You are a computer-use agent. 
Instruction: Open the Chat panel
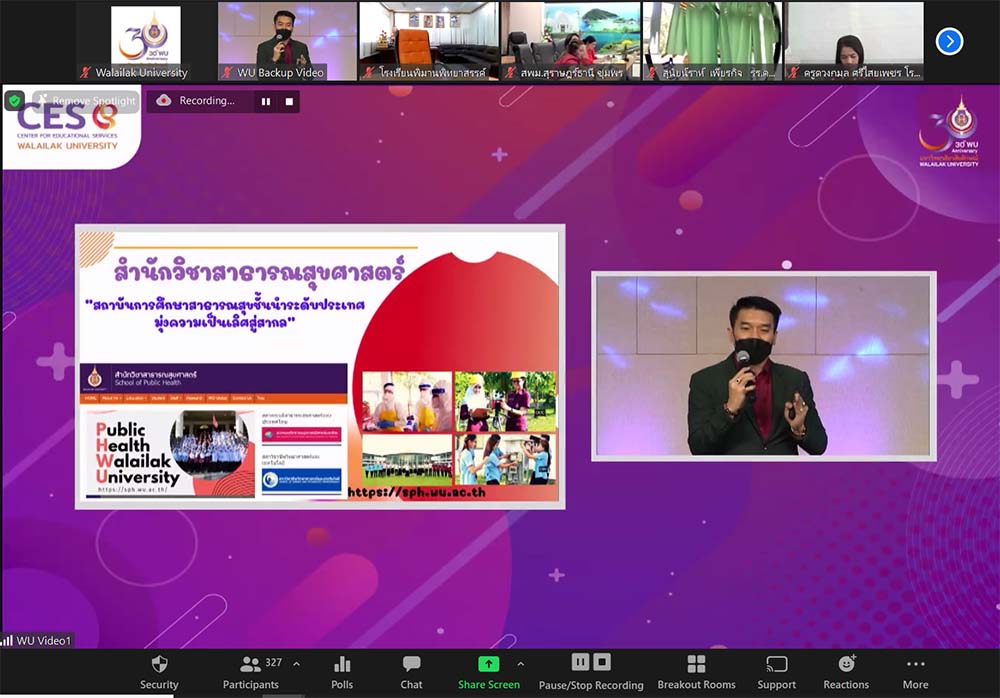[411, 665]
